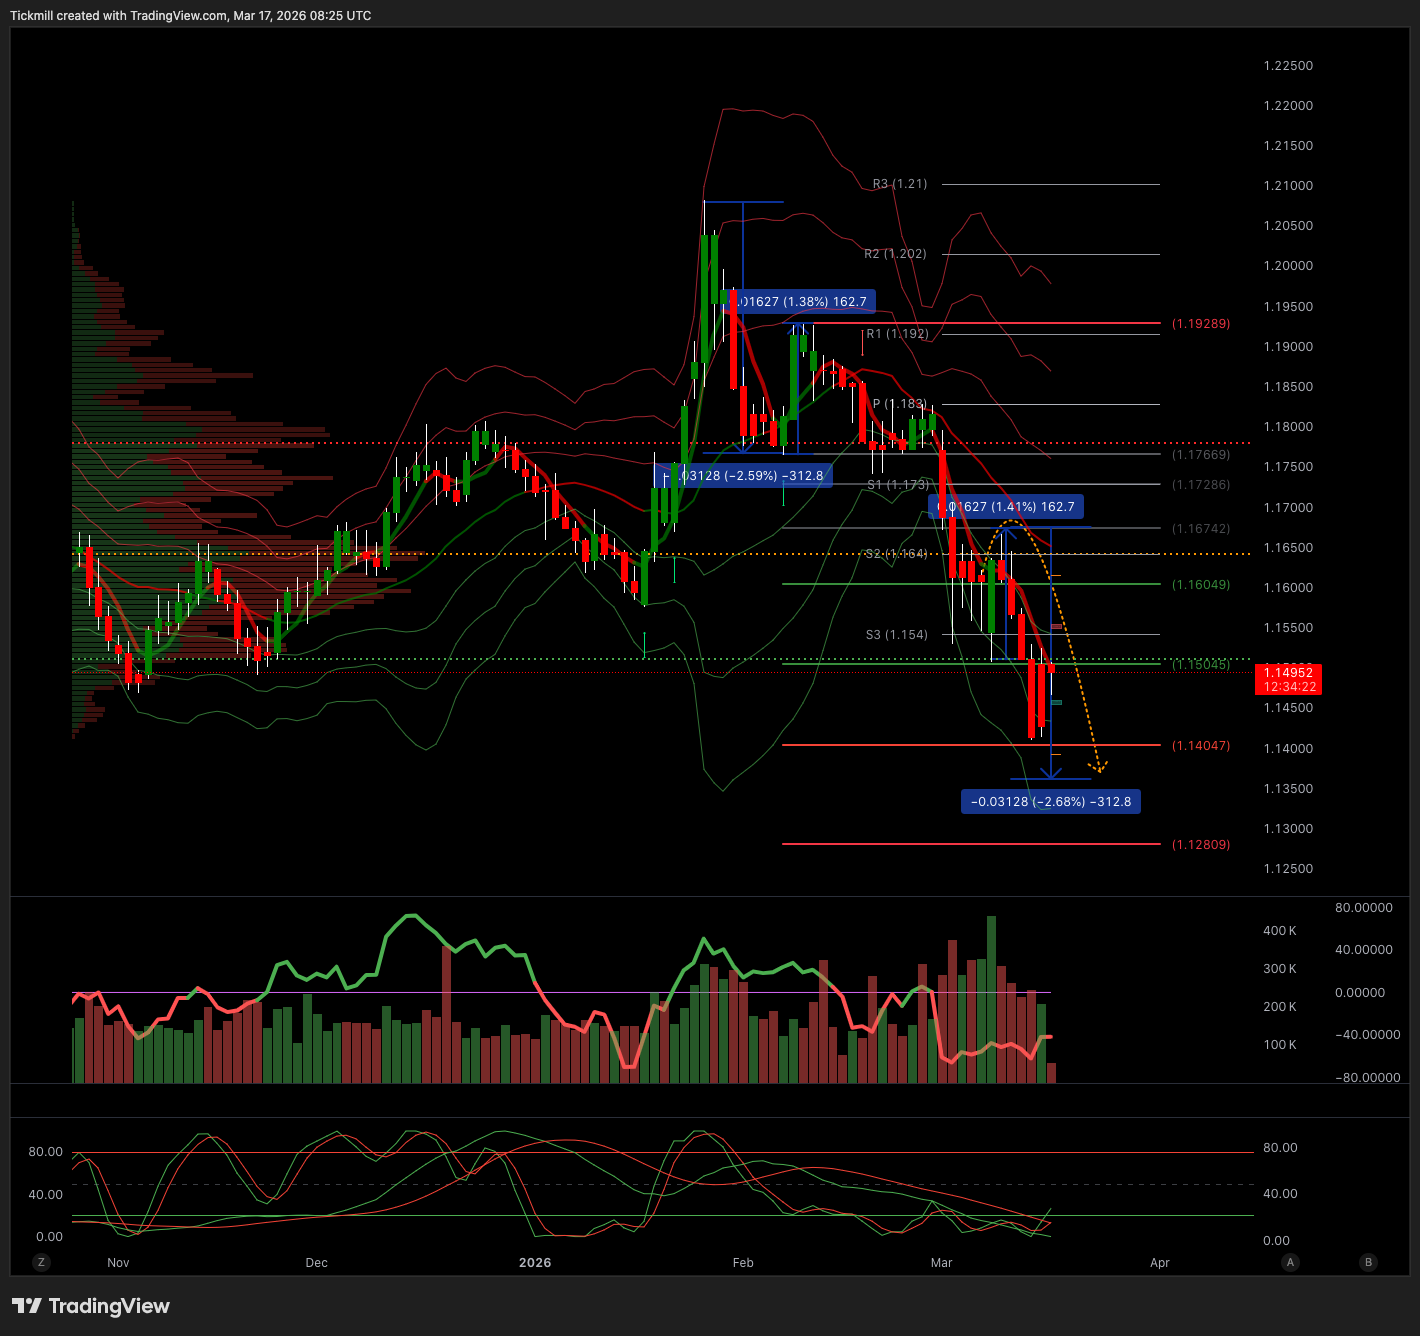The height and width of the screenshot is (1336, 1420).
Task: Click the 2026 year marker on time axis
Action: click(535, 1263)
